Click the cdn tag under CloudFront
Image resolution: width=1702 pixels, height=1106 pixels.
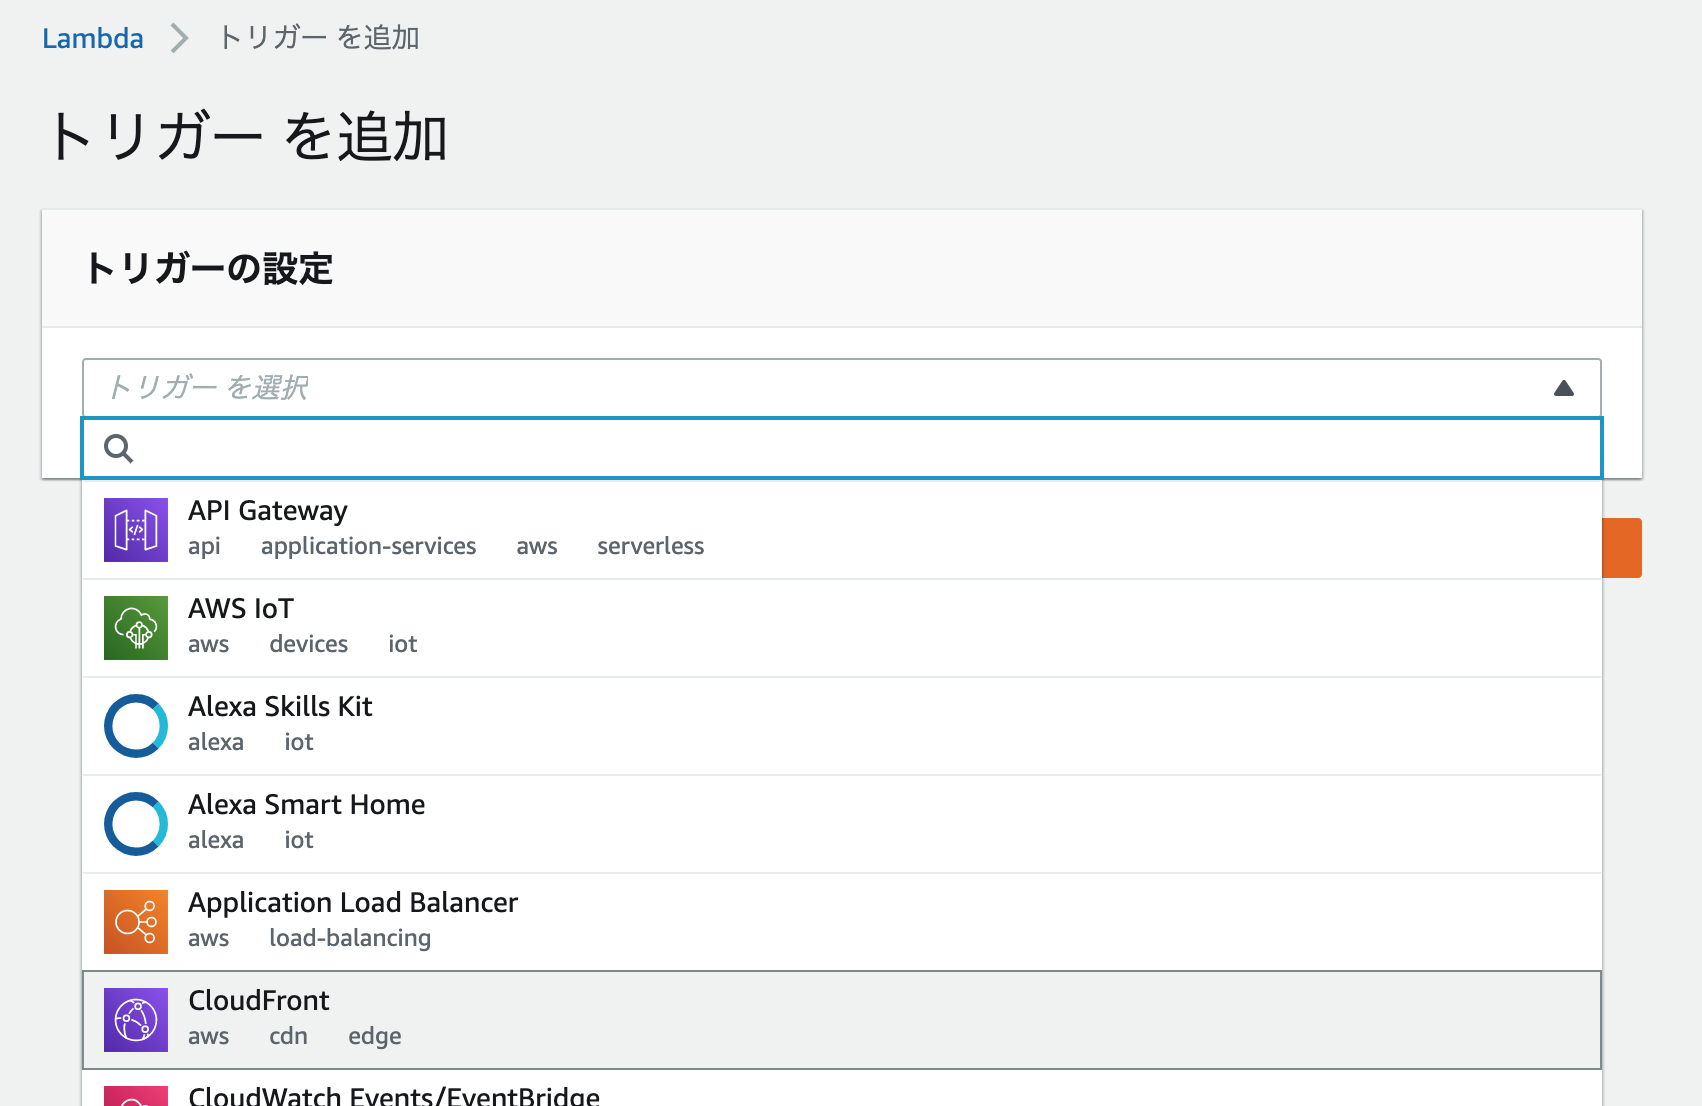coord(289,1036)
